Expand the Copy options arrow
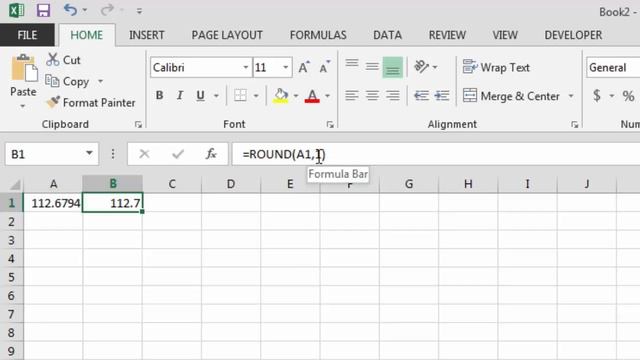This screenshot has height=360, width=640. [100, 81]
